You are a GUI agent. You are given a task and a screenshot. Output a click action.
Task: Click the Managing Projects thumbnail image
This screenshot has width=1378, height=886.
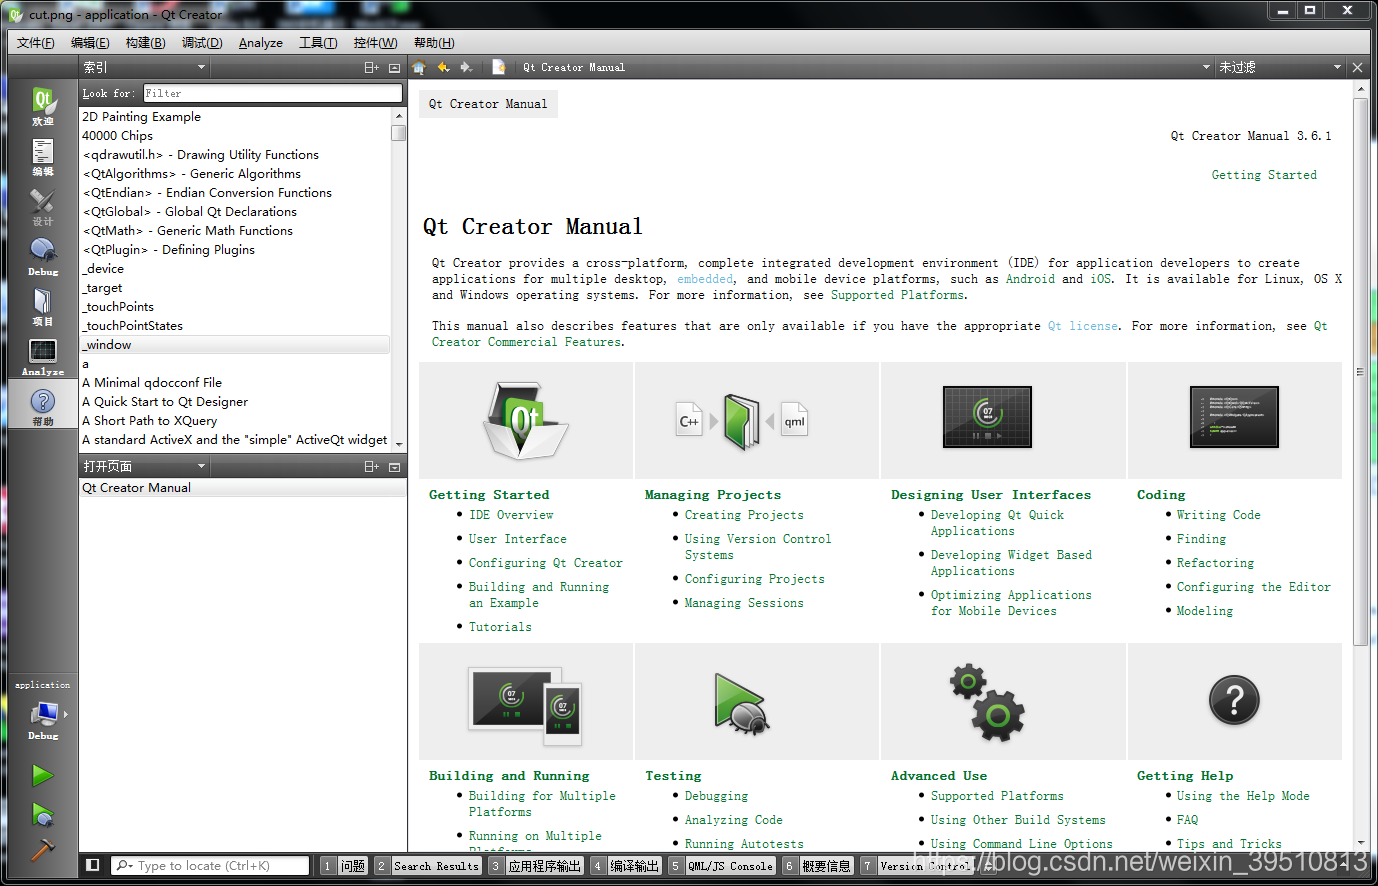coord(742,421)
